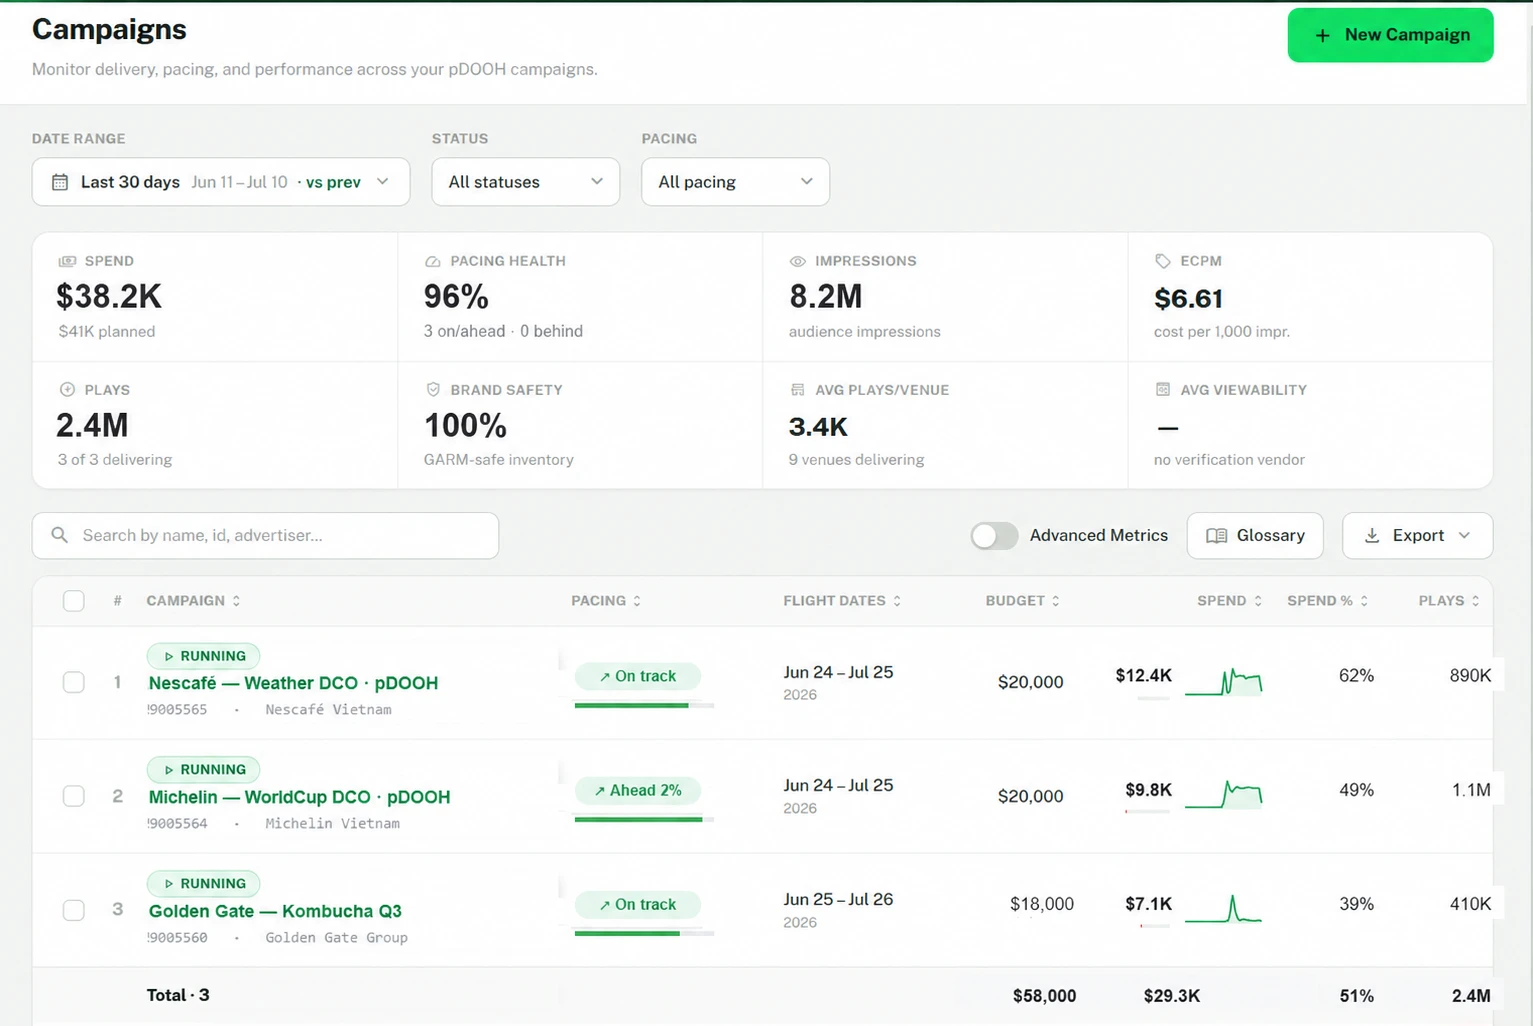Click the 62% spend percentage cell
Viewport: 1533px width, 1026px height.
point(1356,676)
